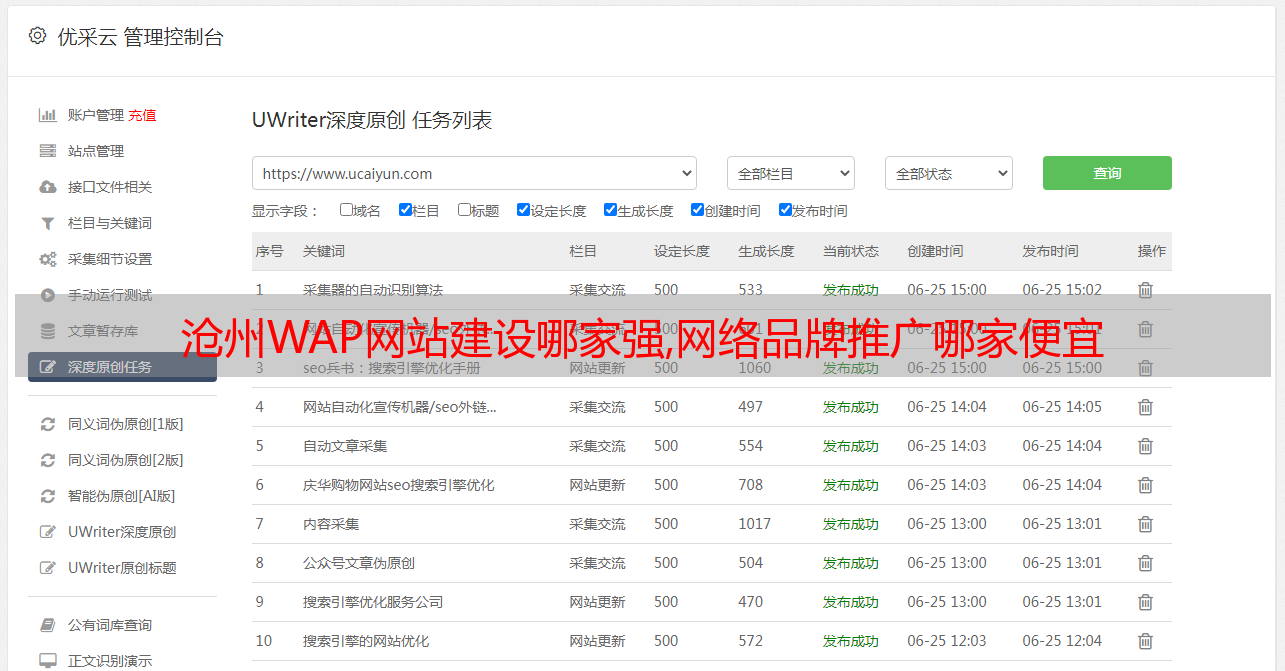Click the 栏目与关键词 filter icon
The width and height of the screenshot is (1285, 671).
(47, 223)
